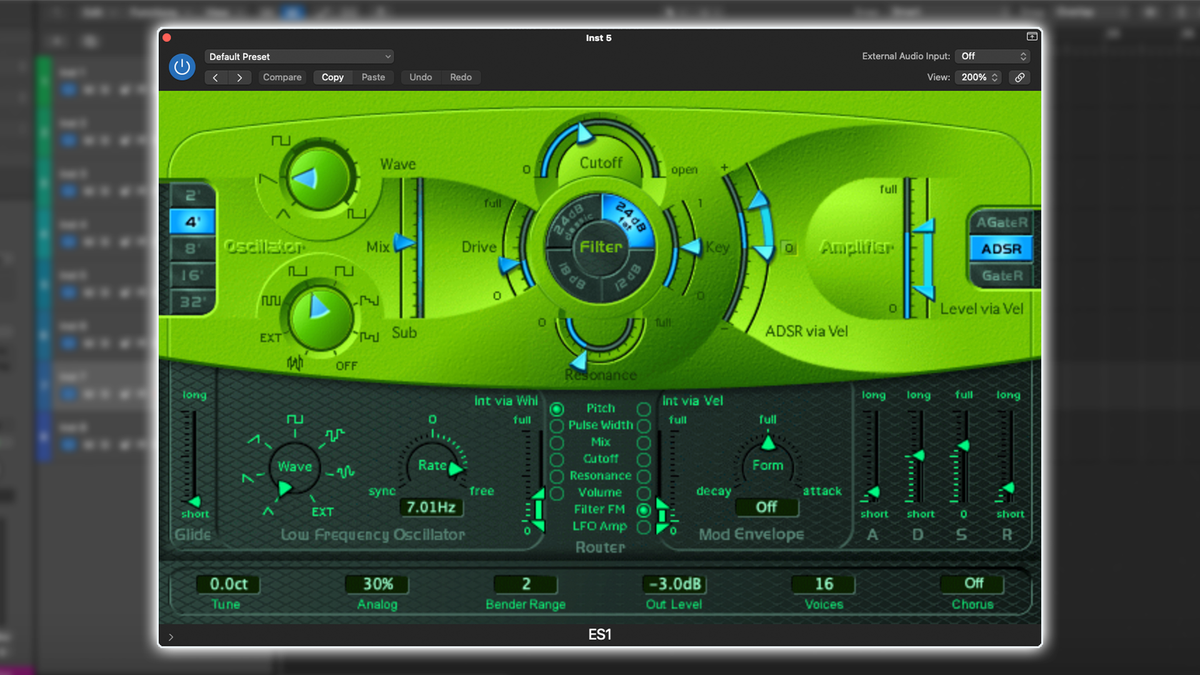Open the Default Preset dropdown
This screenshot has height=675, width=1200.
(298, 56)
